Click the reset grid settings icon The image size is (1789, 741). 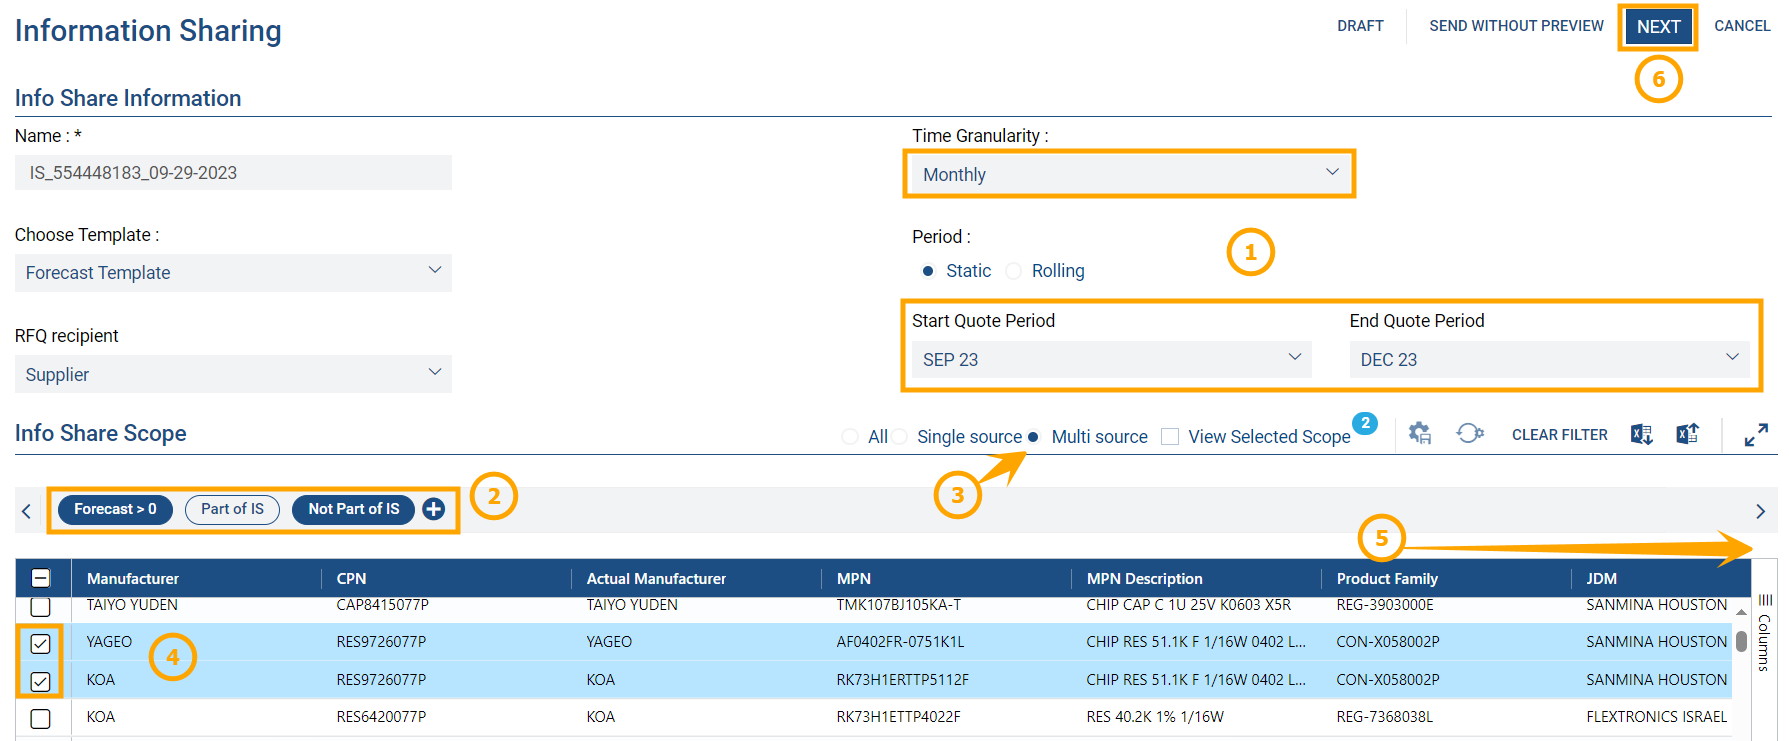pos(1469,434)
